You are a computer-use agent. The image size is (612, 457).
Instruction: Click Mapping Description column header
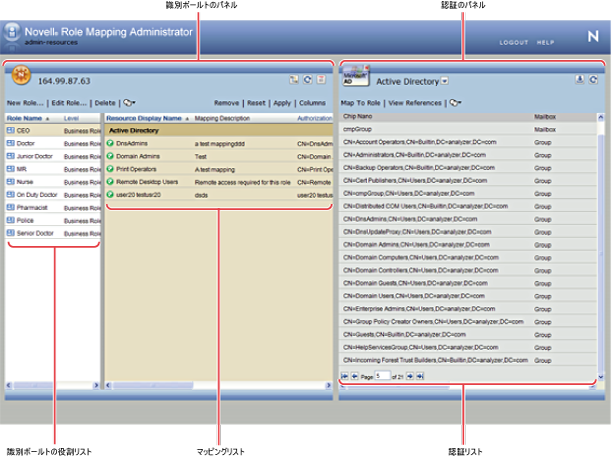tap(222, 118)
